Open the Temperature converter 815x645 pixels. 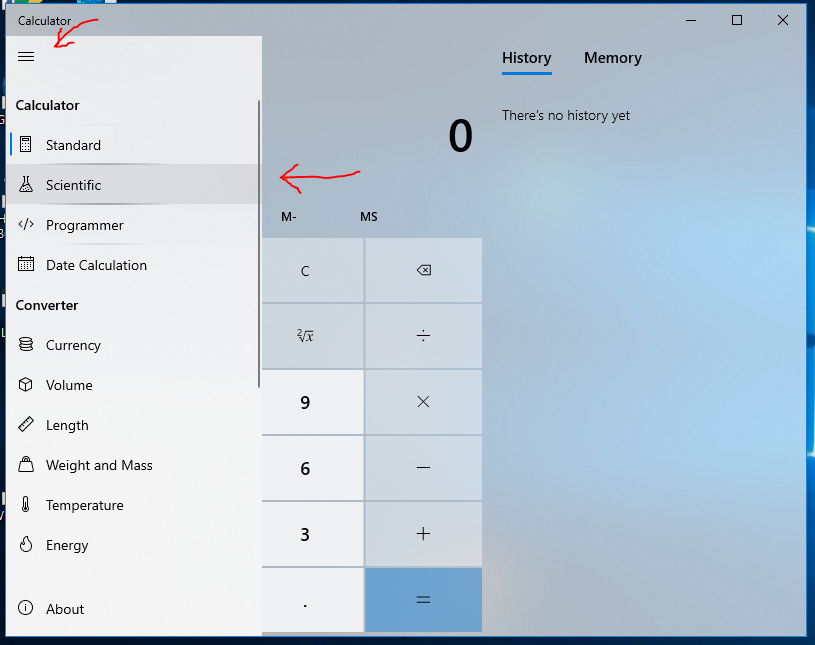point(133,505)
